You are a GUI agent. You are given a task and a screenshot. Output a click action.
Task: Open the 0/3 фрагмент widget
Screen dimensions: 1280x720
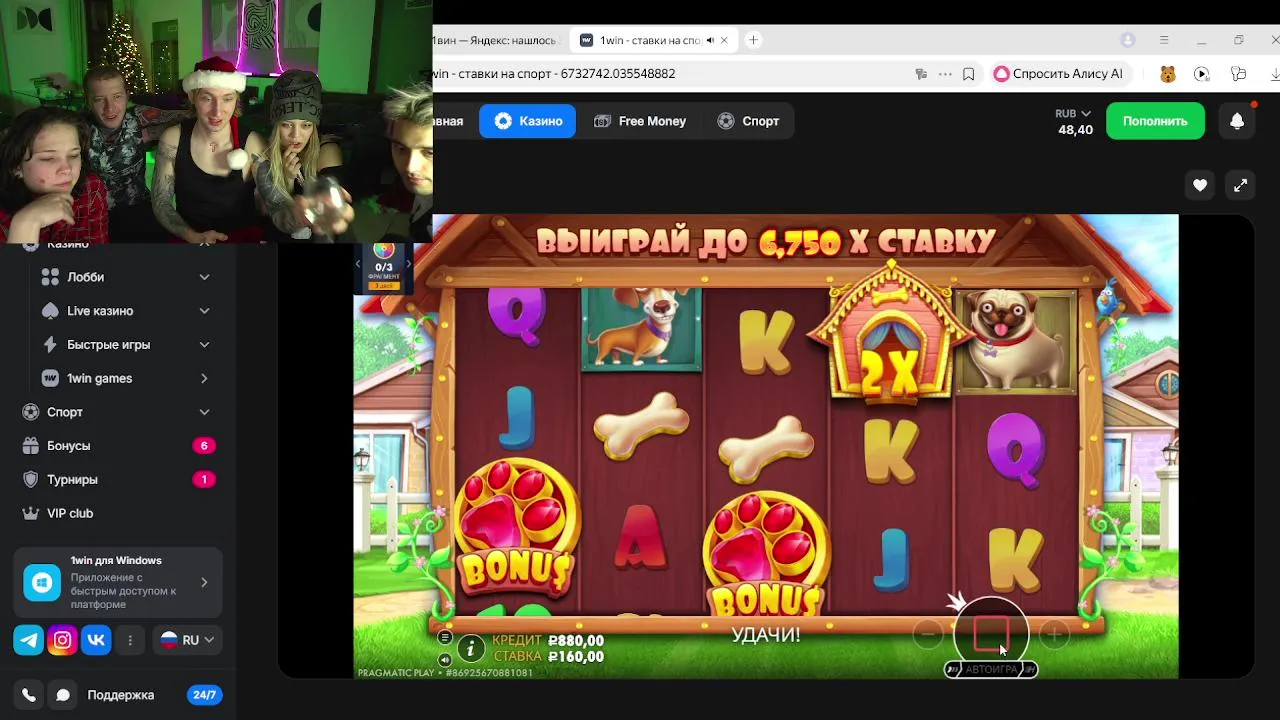coord(384,266)
